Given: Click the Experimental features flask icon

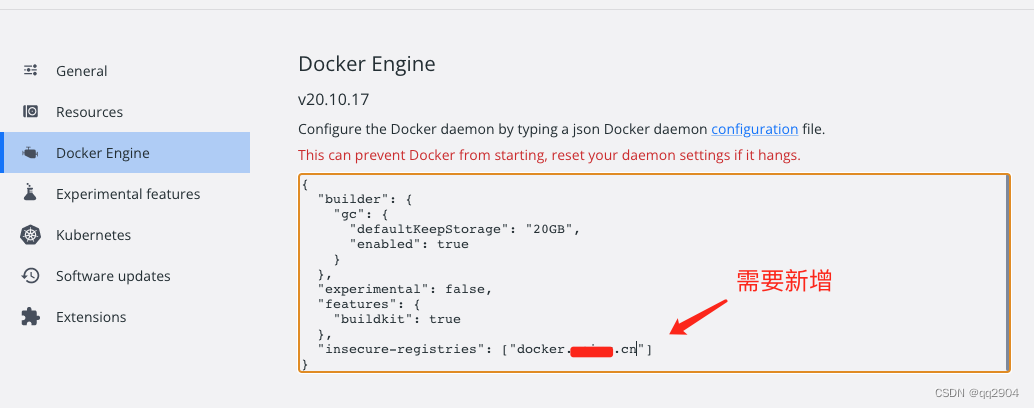Looking at the screenshot, I should 30,193.
